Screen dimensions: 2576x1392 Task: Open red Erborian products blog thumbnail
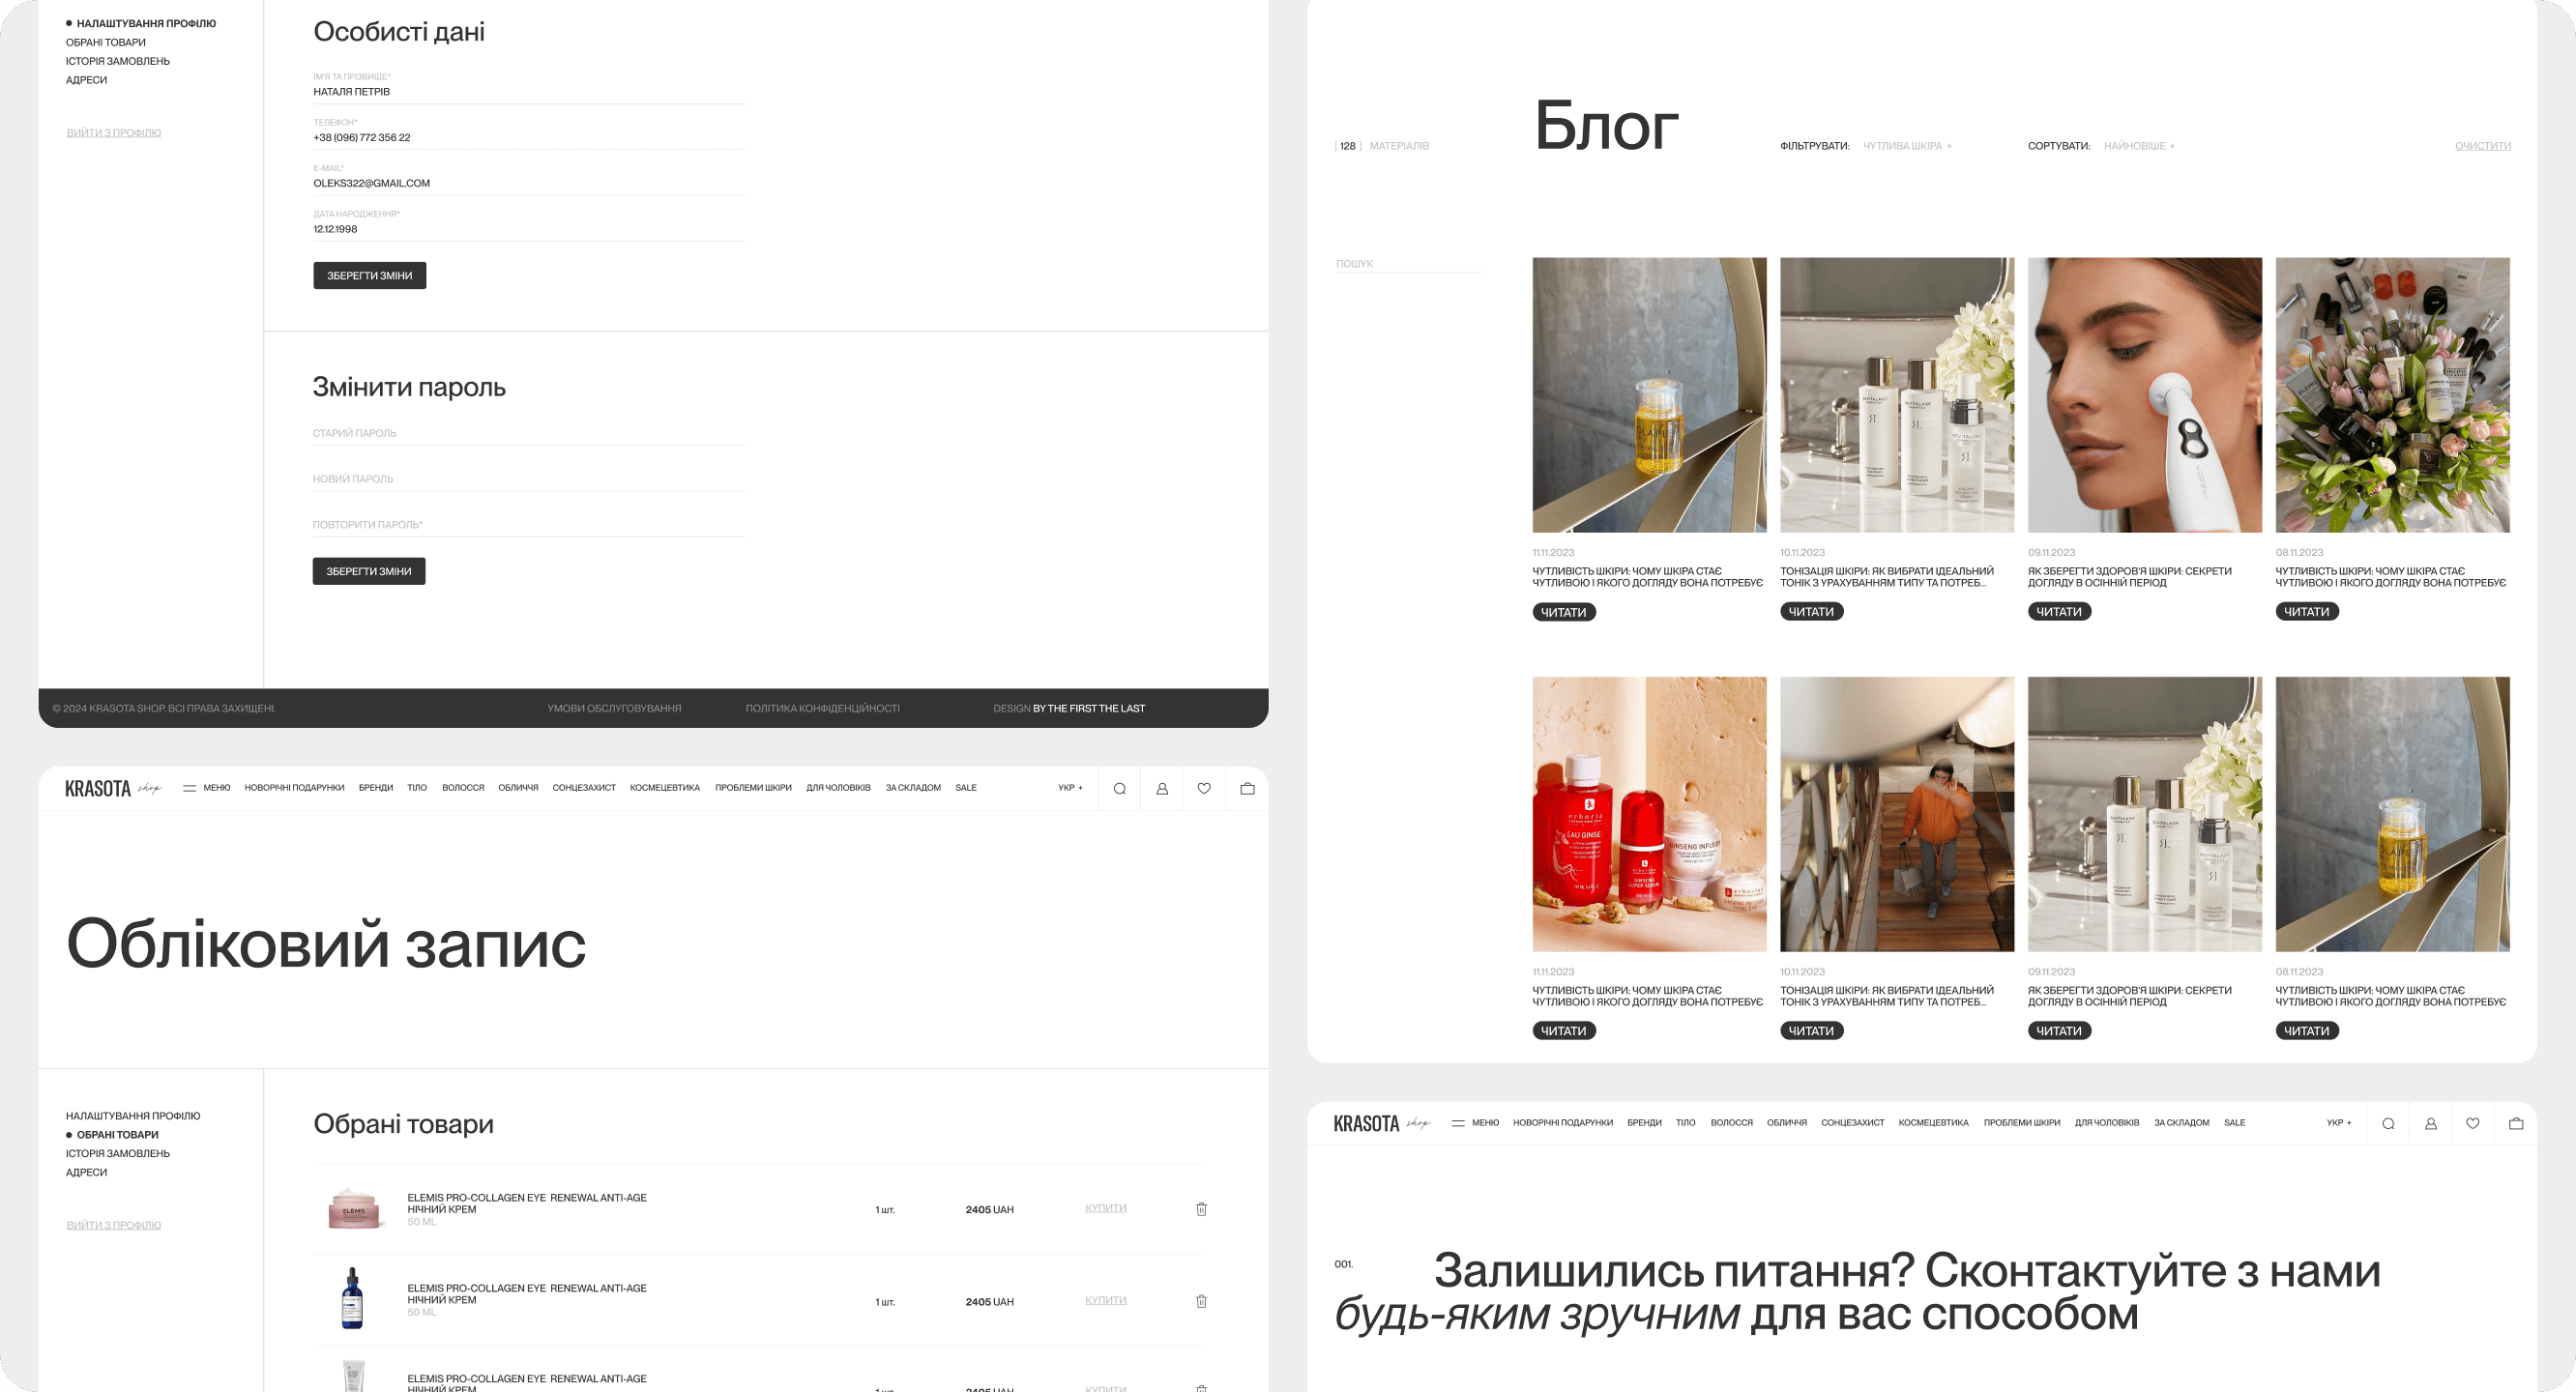coord(1649,814)
